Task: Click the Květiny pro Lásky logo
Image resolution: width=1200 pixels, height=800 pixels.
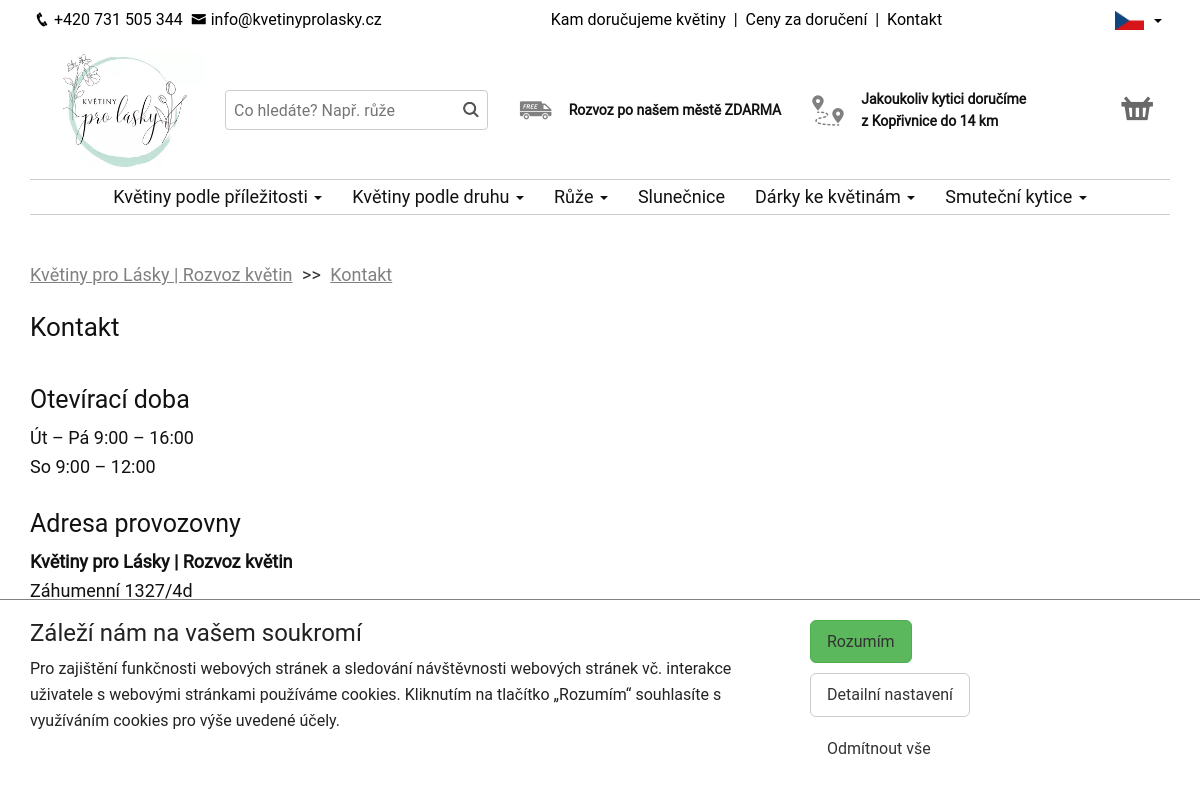Action: point(125,110)
